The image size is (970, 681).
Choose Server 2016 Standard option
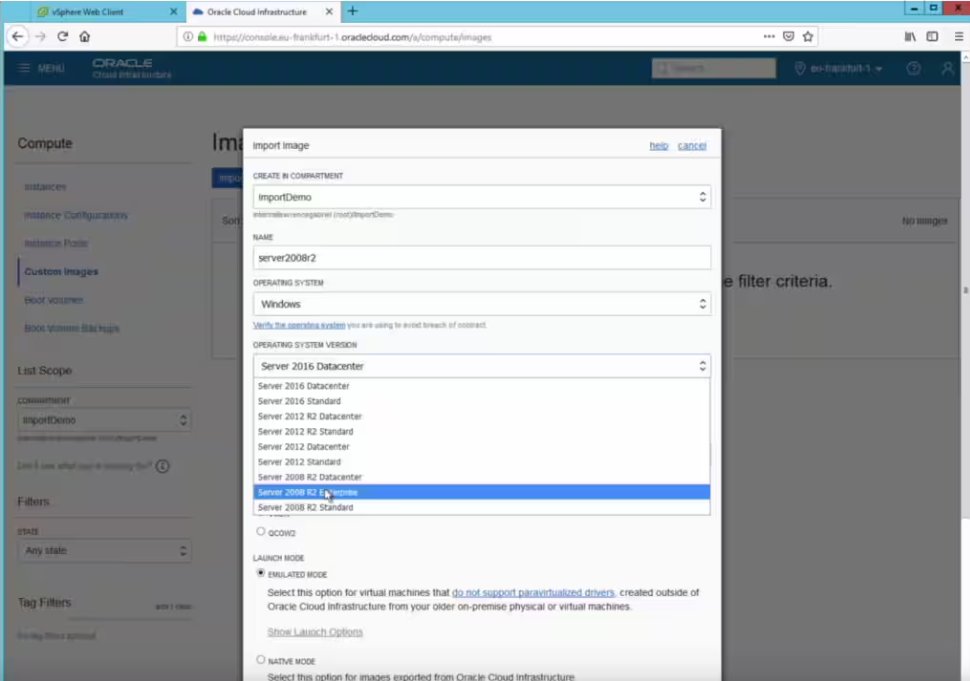481,401
